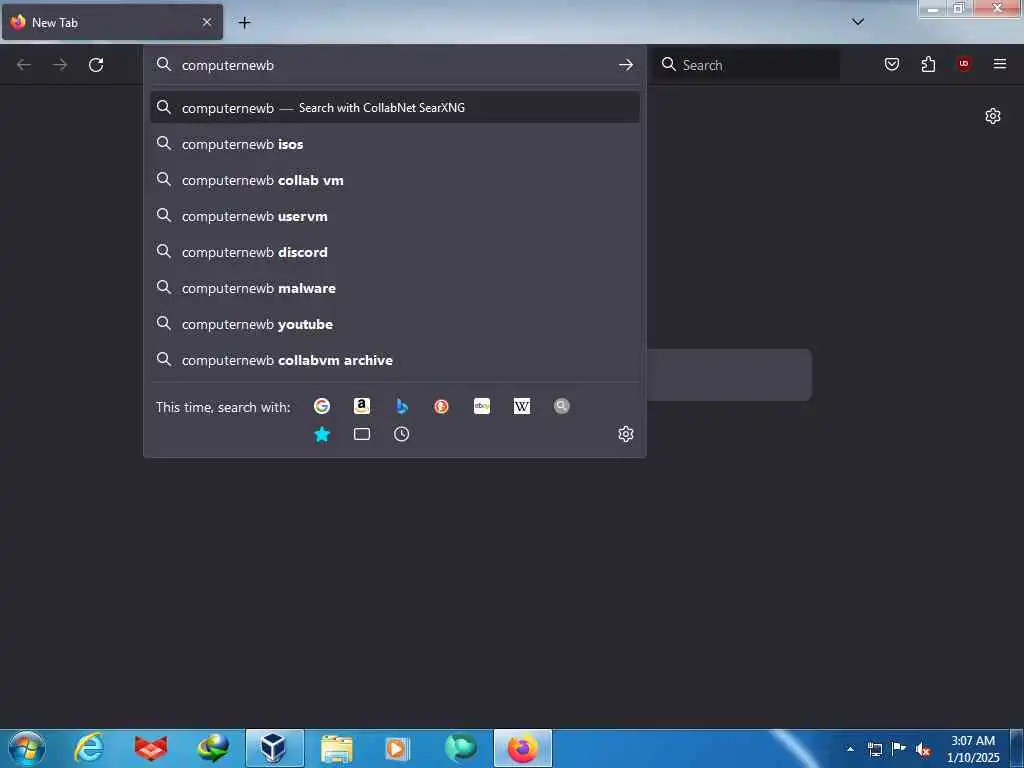Click the forward navigation arrow
This screenshot has height=768, width=1024.
tap(60, 65)
